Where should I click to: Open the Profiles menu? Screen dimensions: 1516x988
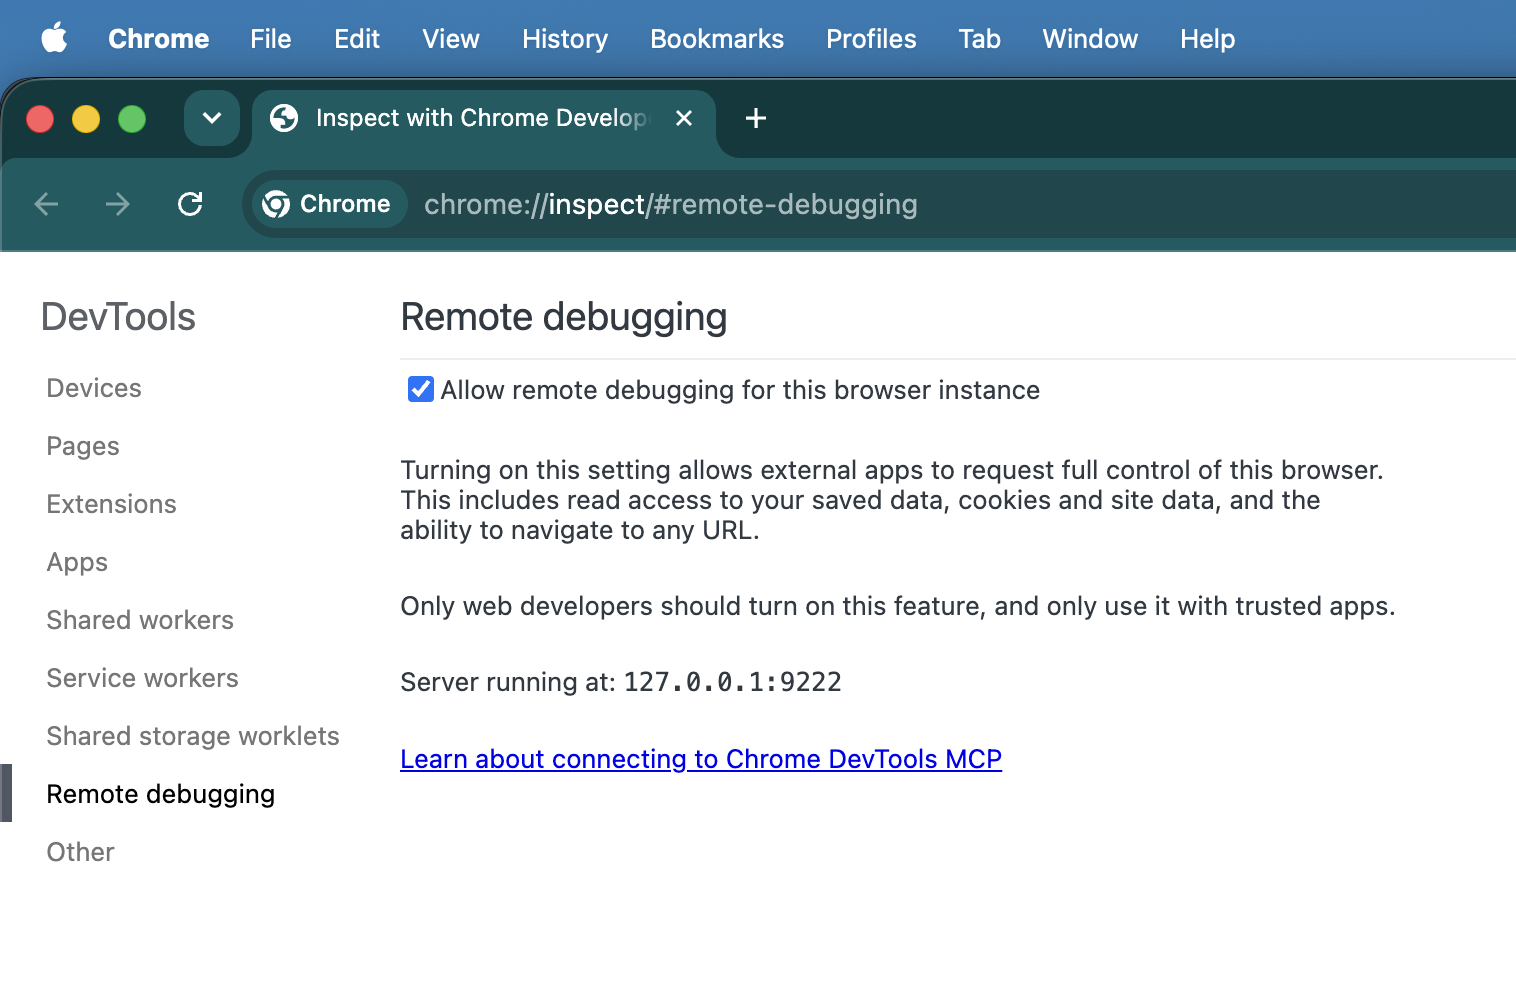click(x=871, y=39)
